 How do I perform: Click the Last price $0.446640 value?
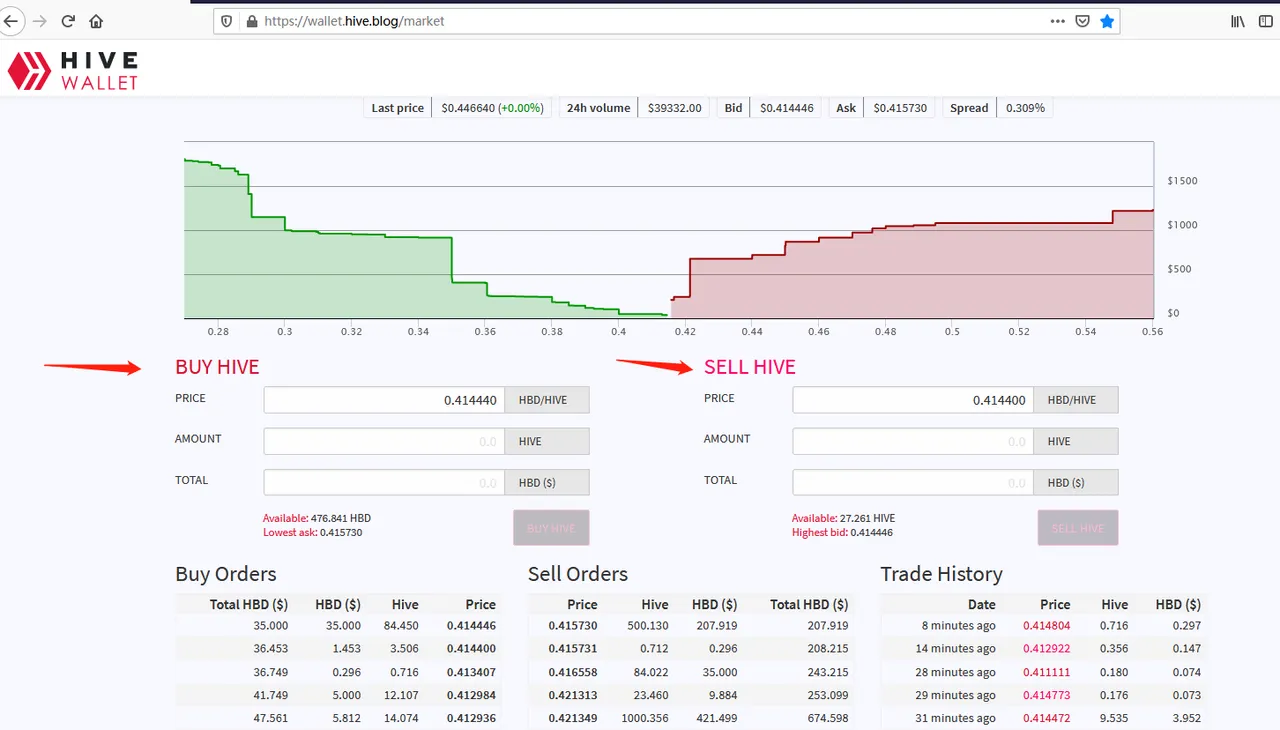493,108
